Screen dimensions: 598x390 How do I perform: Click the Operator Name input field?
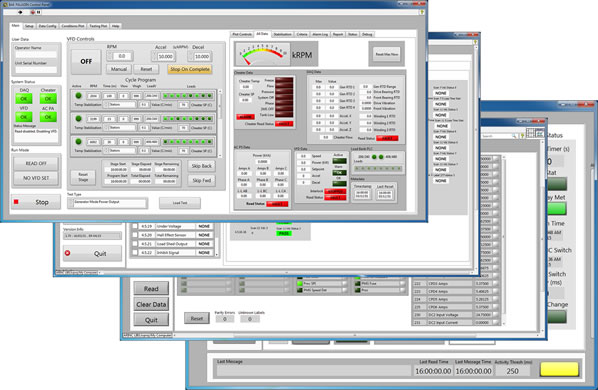point(36,55)
